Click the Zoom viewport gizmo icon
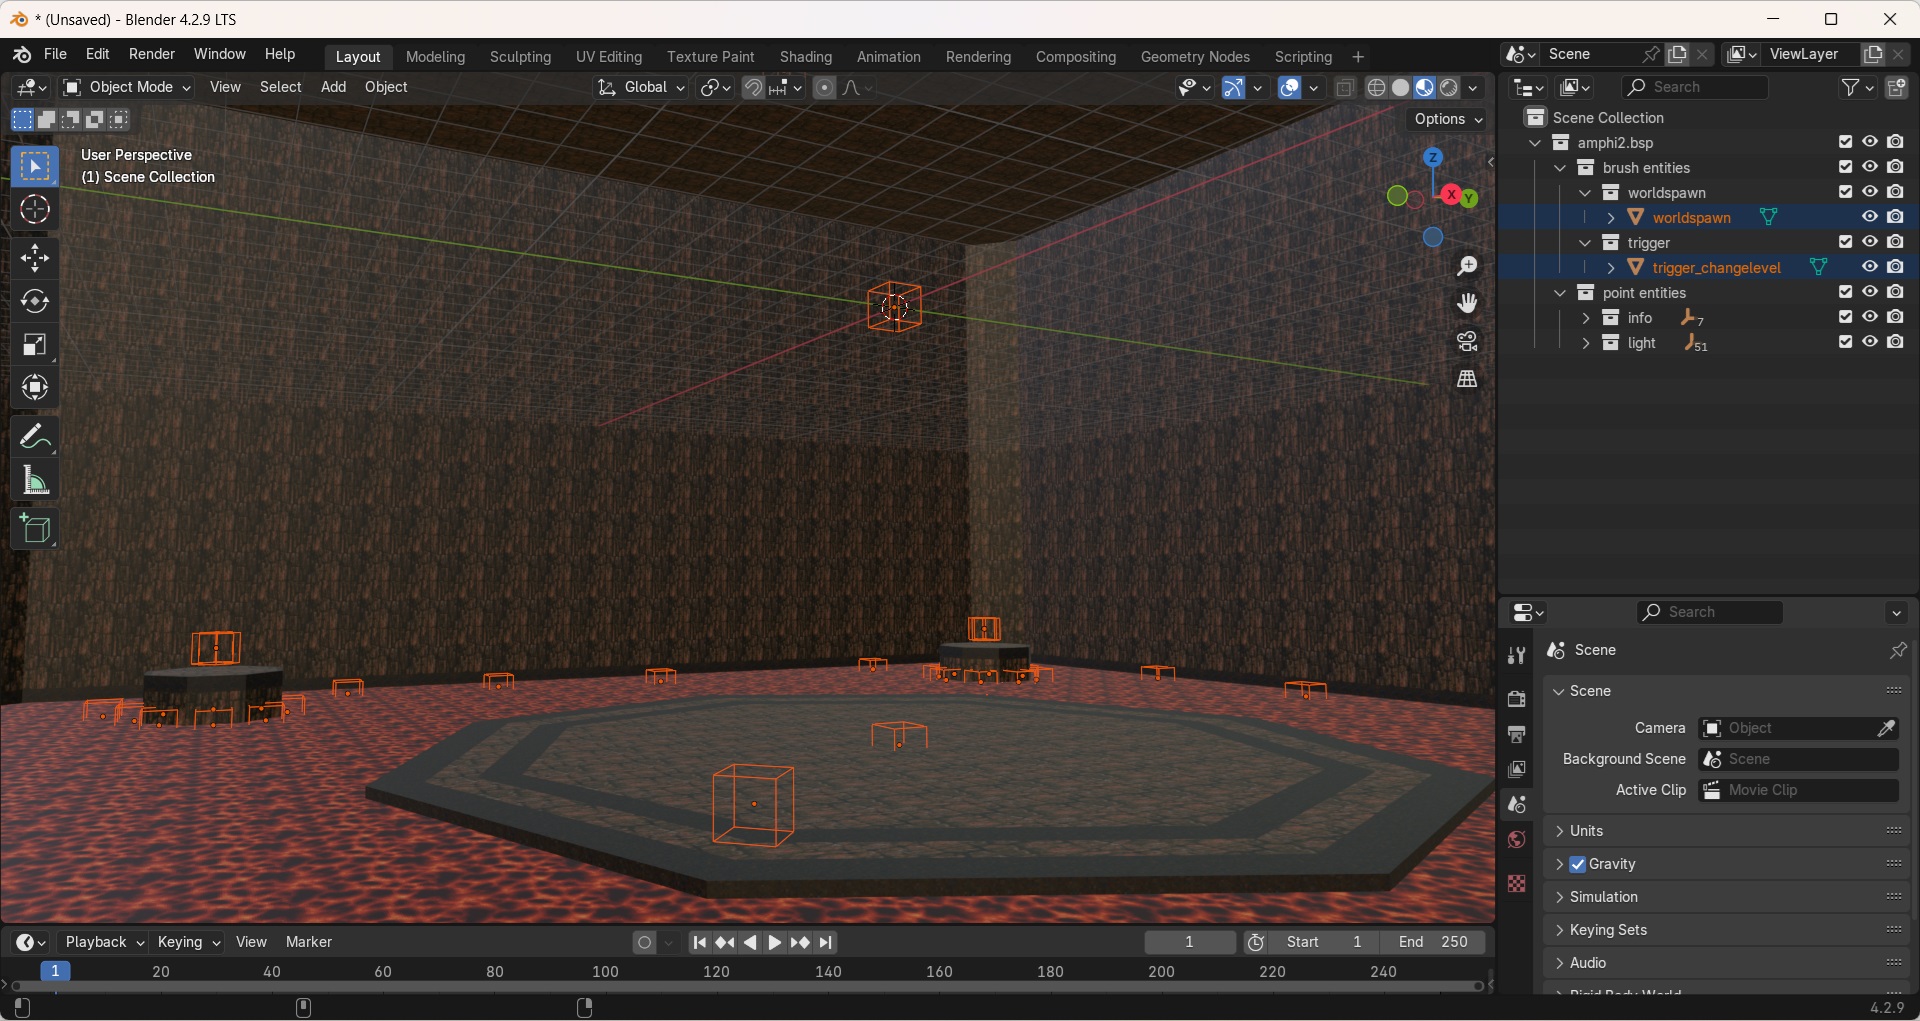The image size is (1920, 1021). (x=1467, y=266)
